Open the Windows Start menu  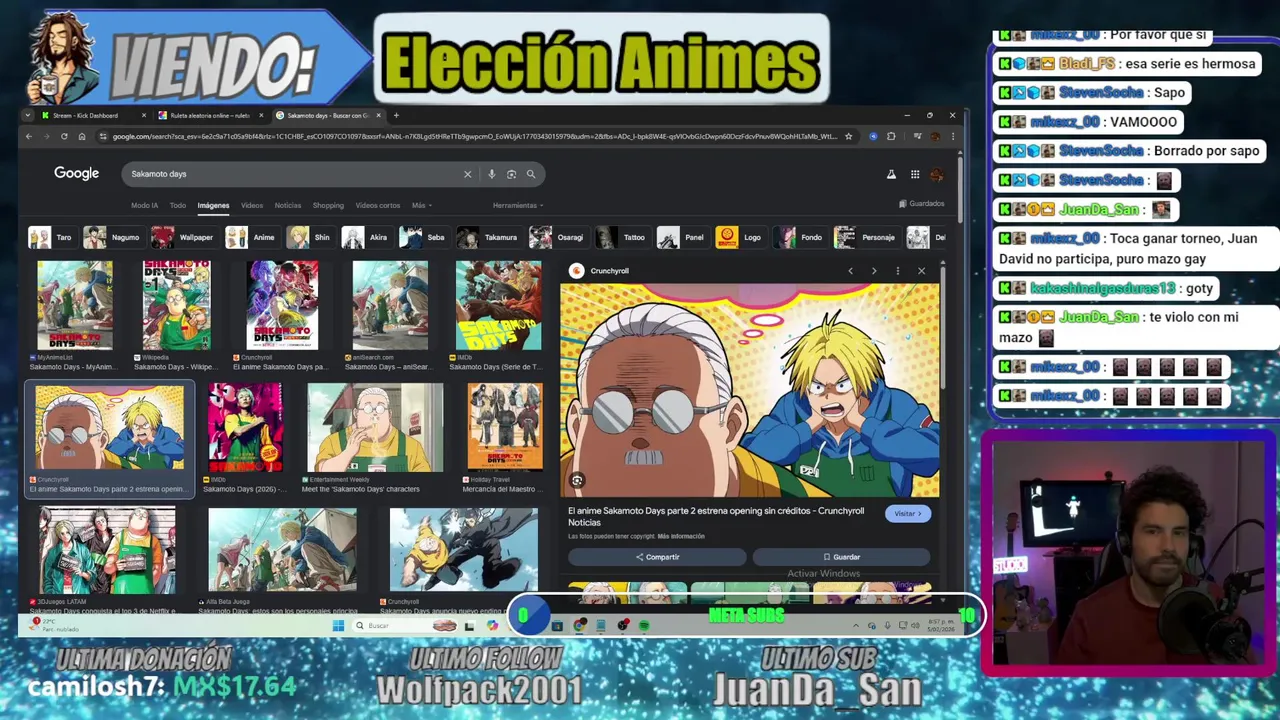(x=338, y=626)
